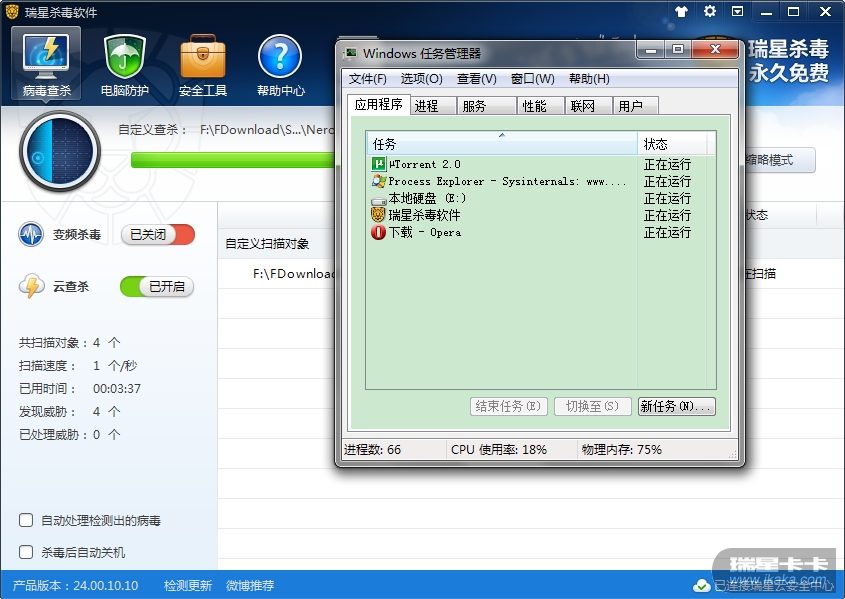Switch to the 性能 tab
The width and height of the screenshot is (845, 599).
[x=541, y=106]
